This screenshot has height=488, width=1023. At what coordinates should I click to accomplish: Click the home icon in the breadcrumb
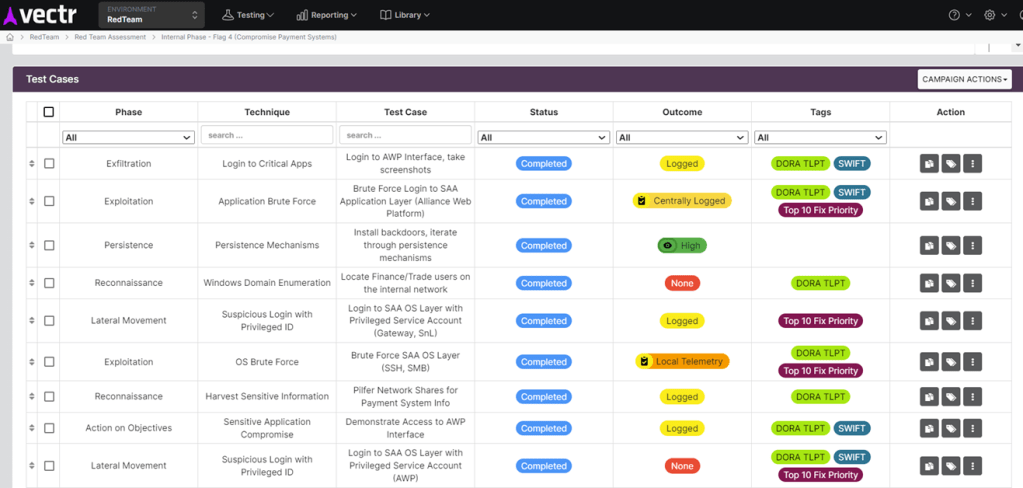(10, 37)
